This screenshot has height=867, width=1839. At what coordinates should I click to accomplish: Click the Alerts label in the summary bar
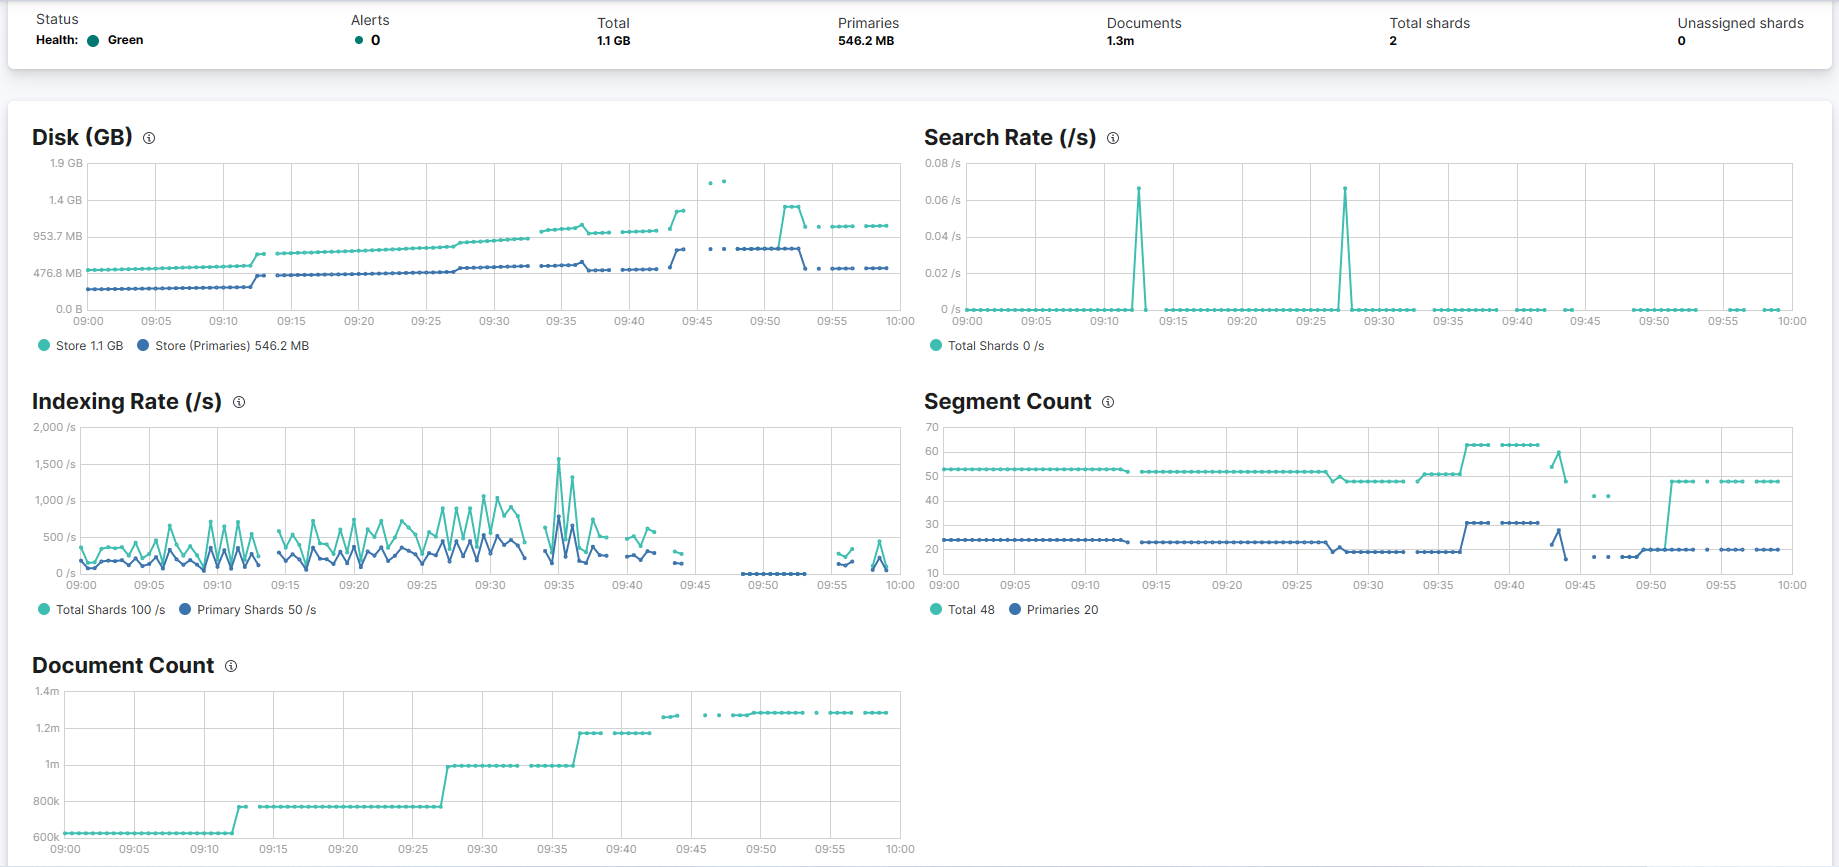(370, 20)
